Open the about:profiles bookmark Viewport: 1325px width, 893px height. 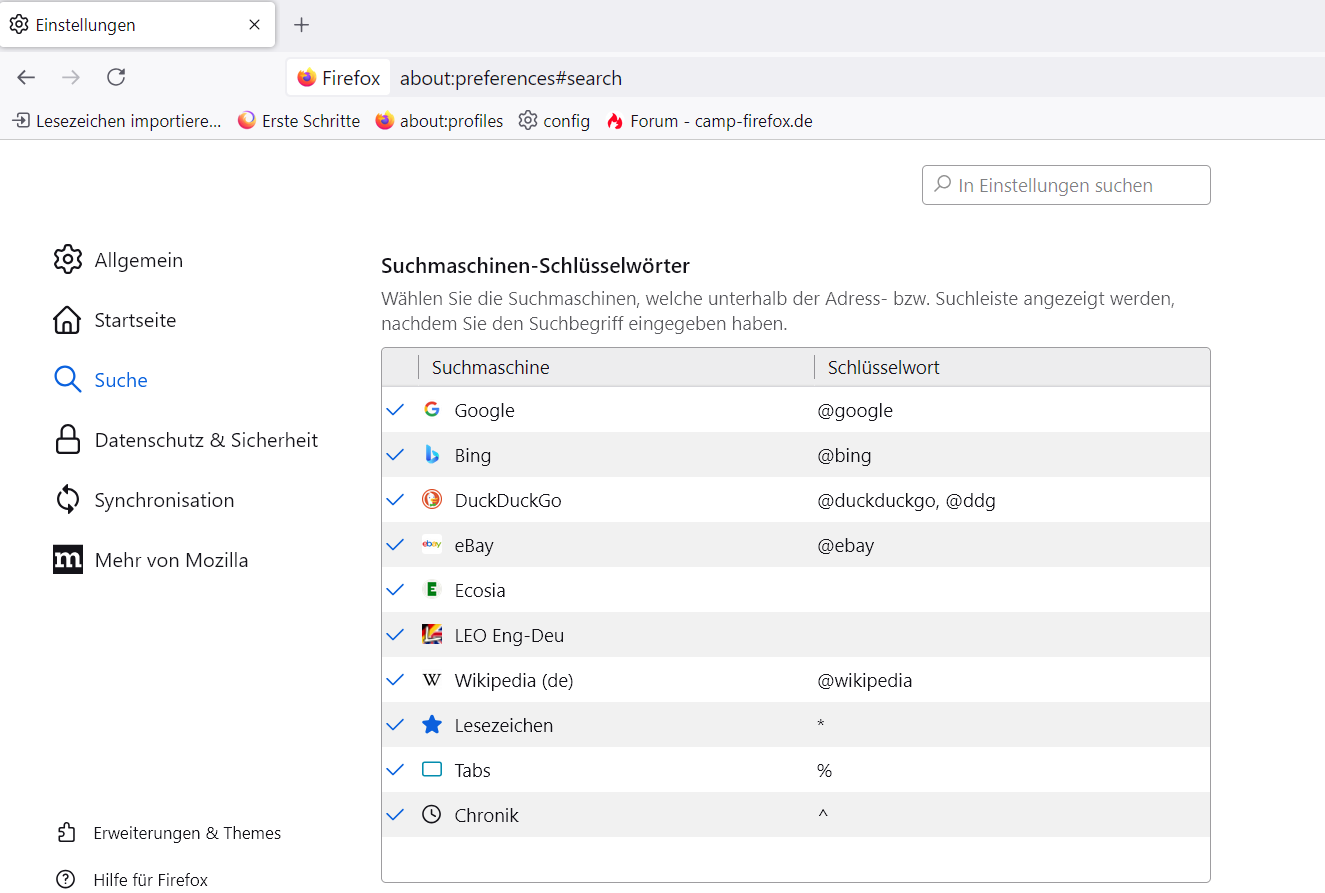[440, 121]
